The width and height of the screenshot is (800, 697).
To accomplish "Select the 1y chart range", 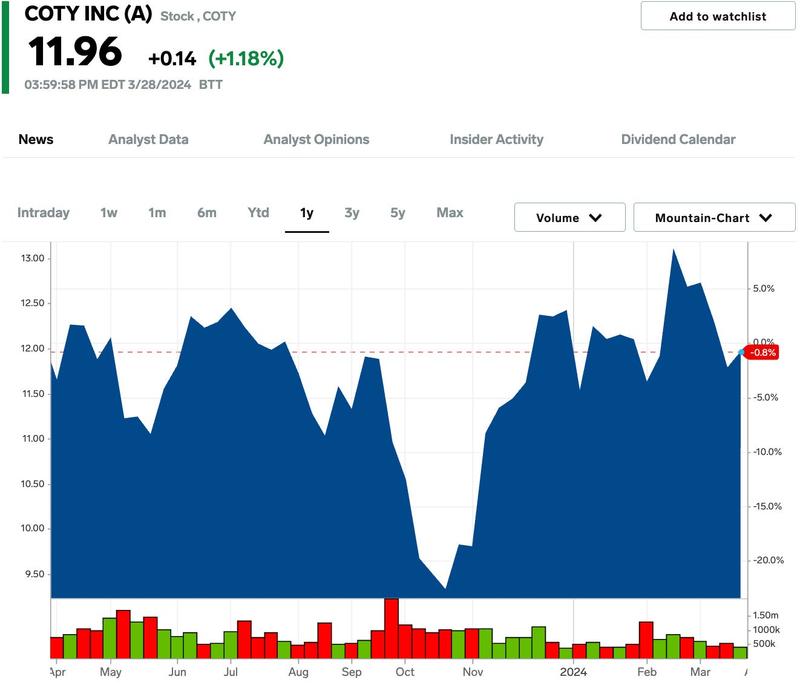I will [307, 213].
